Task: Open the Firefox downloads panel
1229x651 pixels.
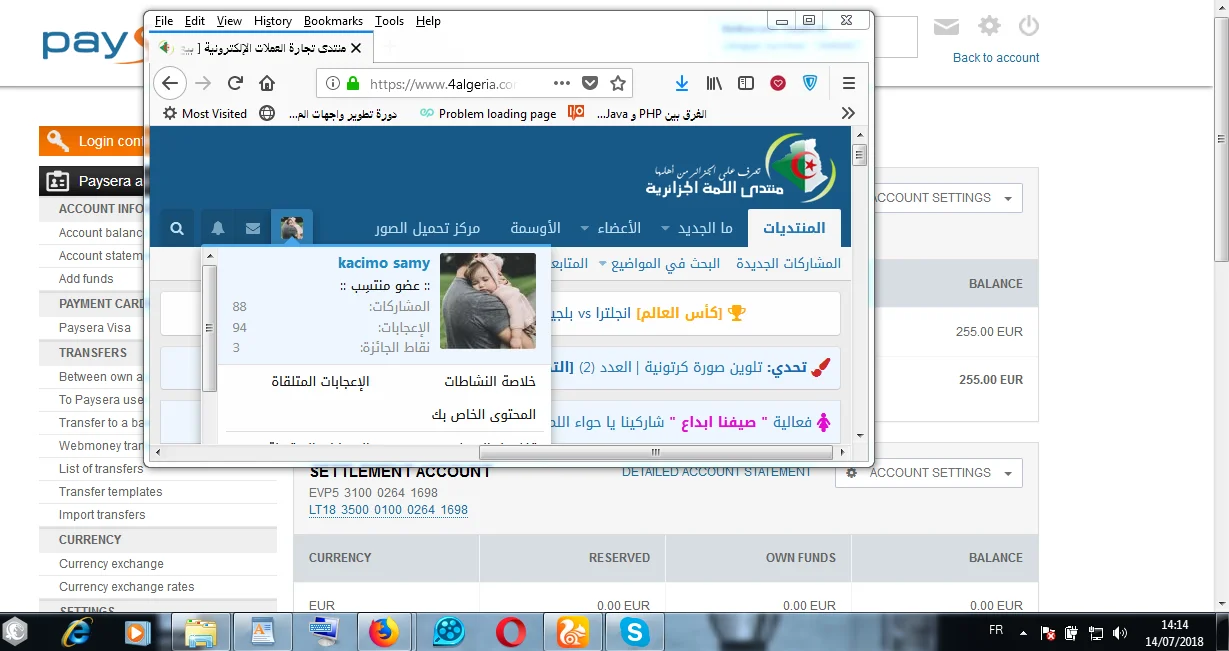Action: (x=682, y=84)
